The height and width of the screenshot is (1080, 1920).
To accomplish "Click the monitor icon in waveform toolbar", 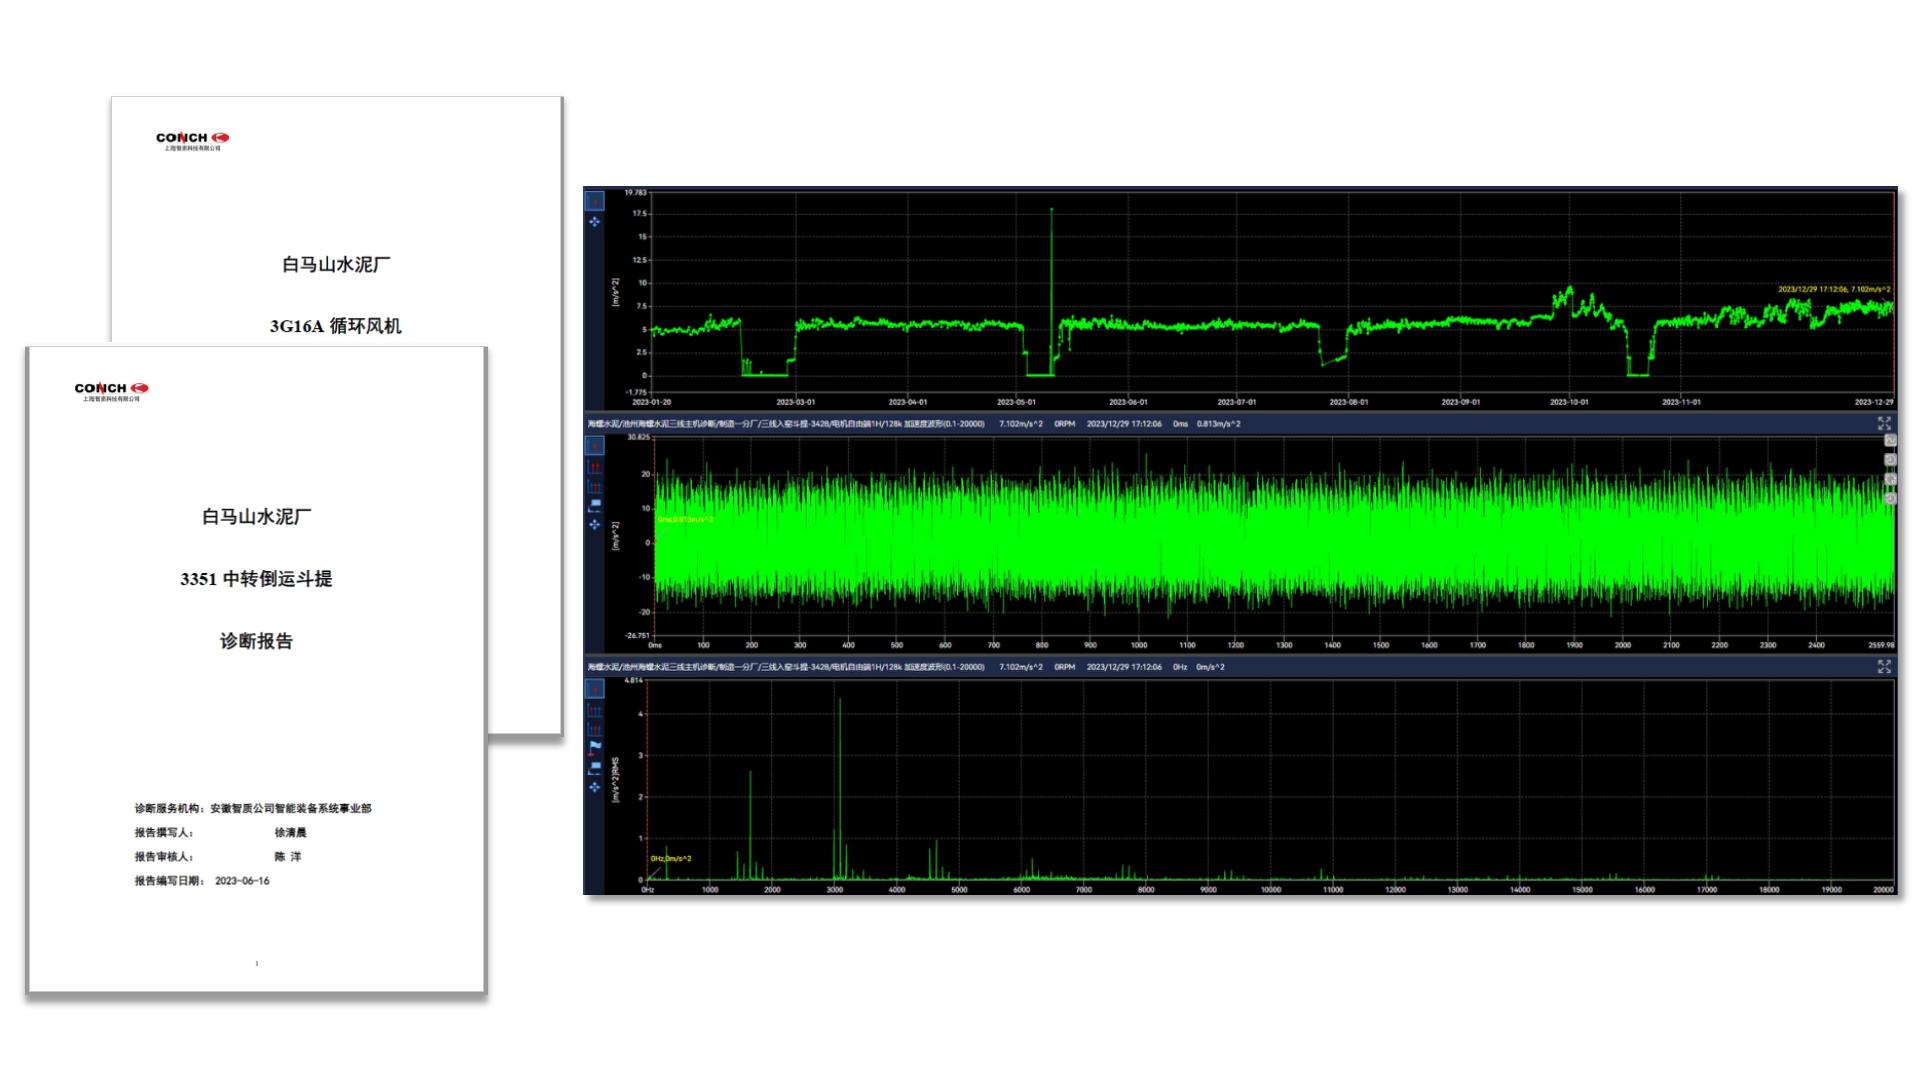I will [594, 505].
